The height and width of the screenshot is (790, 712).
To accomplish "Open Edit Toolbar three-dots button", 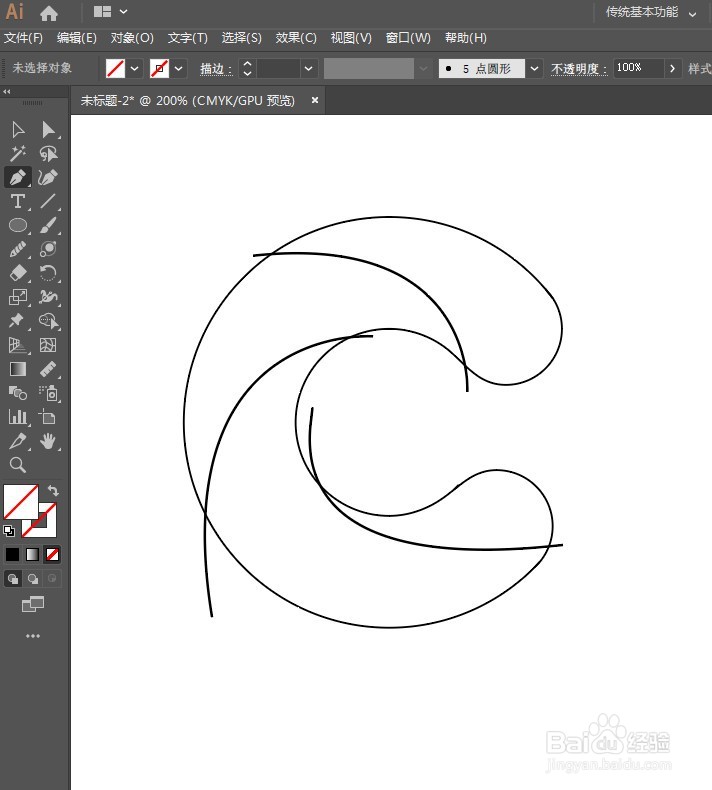I will (33, 636).
